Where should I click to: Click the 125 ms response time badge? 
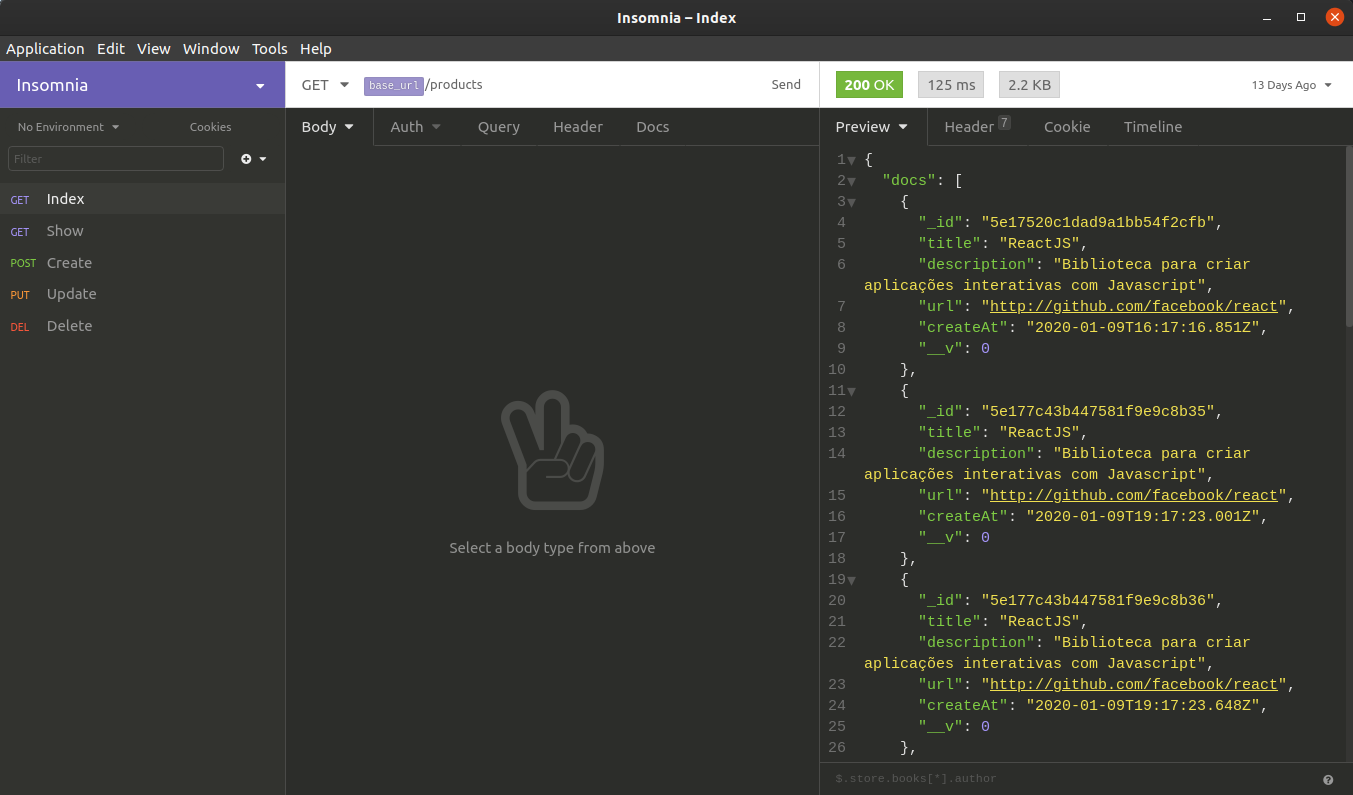click(951, 85)
